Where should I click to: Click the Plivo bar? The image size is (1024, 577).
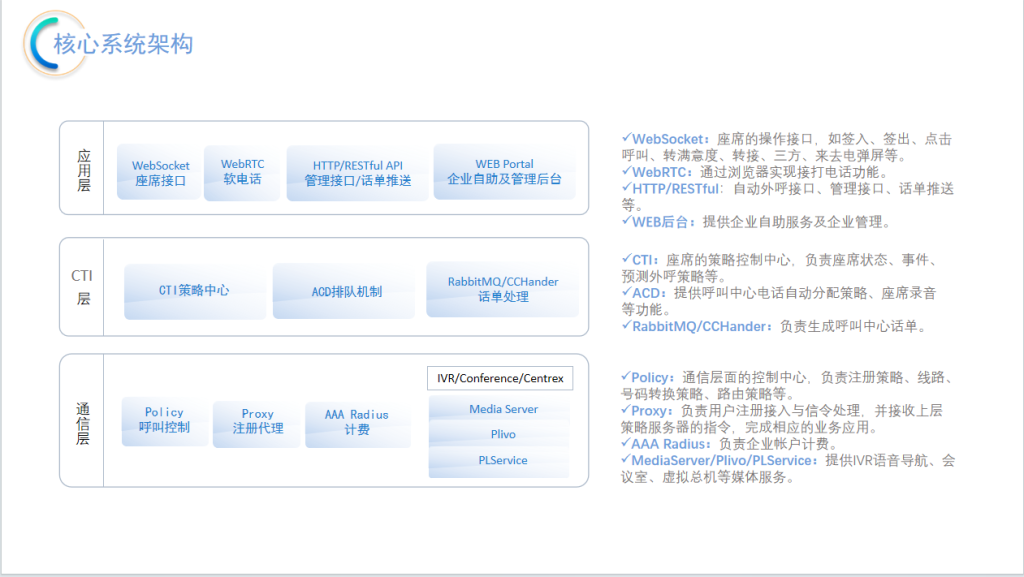pos(500,435)
